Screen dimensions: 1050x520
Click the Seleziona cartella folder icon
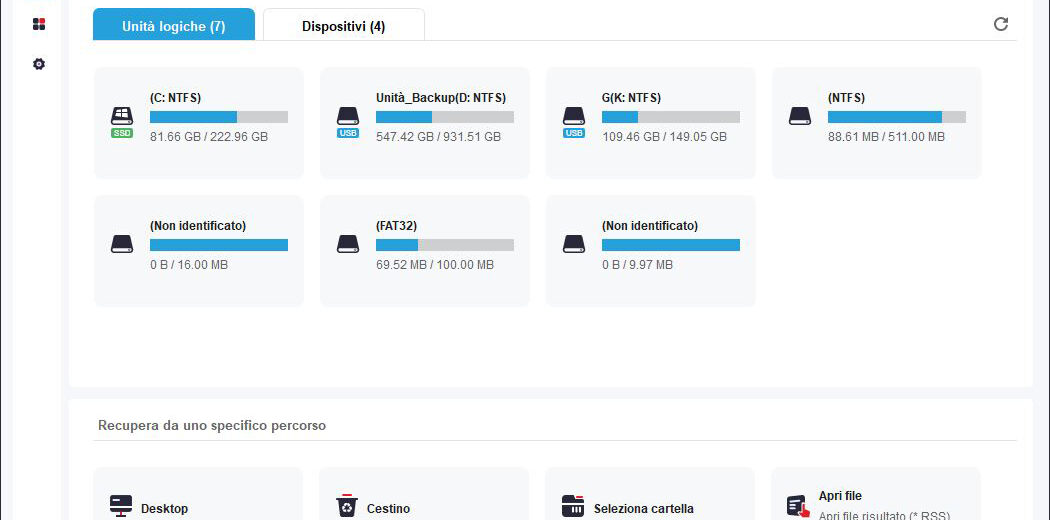click(573, 506)
